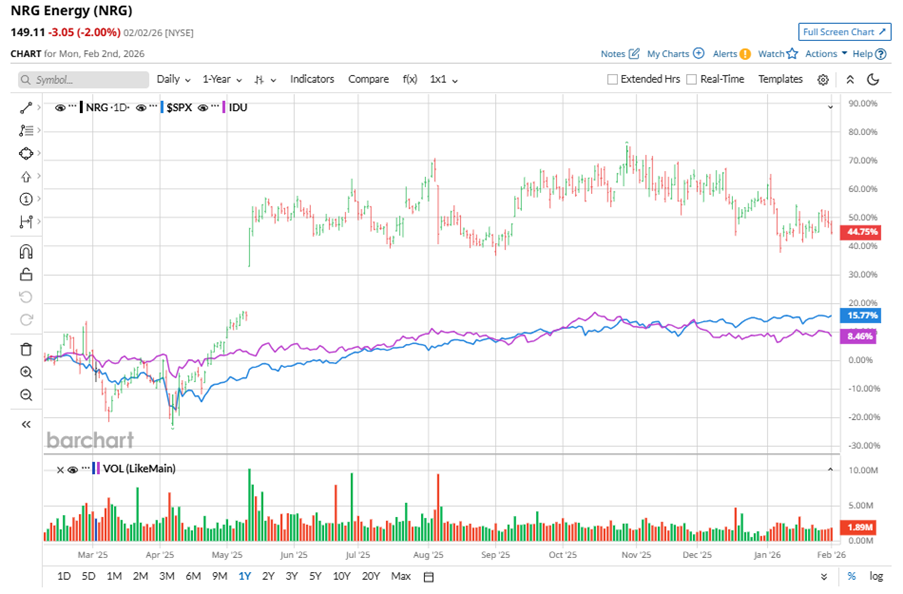Collapse the toolbar with double chevron up
Viewport: 903px width, 594px height.
[850, 80]
